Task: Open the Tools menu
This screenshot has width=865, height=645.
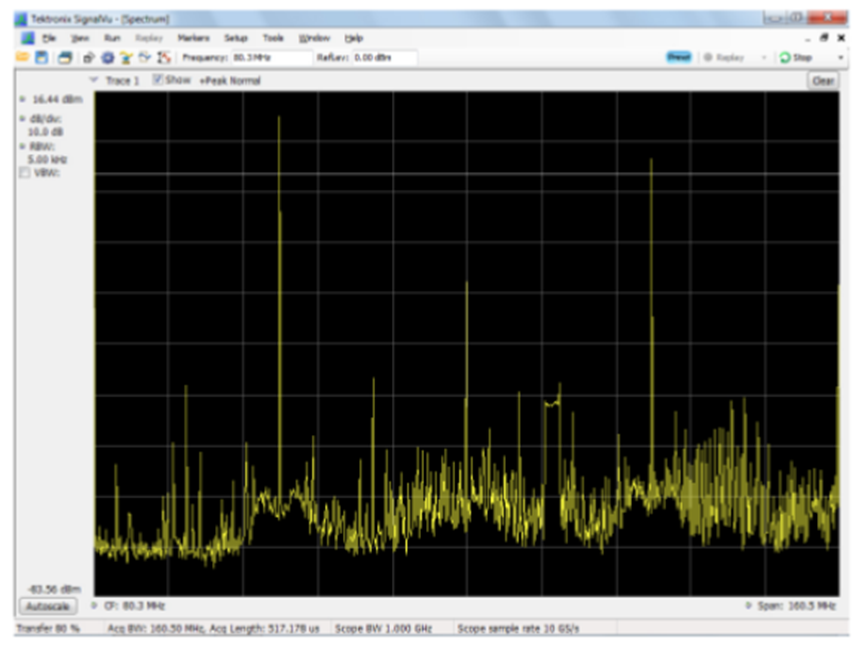Action: click(273, 38)
